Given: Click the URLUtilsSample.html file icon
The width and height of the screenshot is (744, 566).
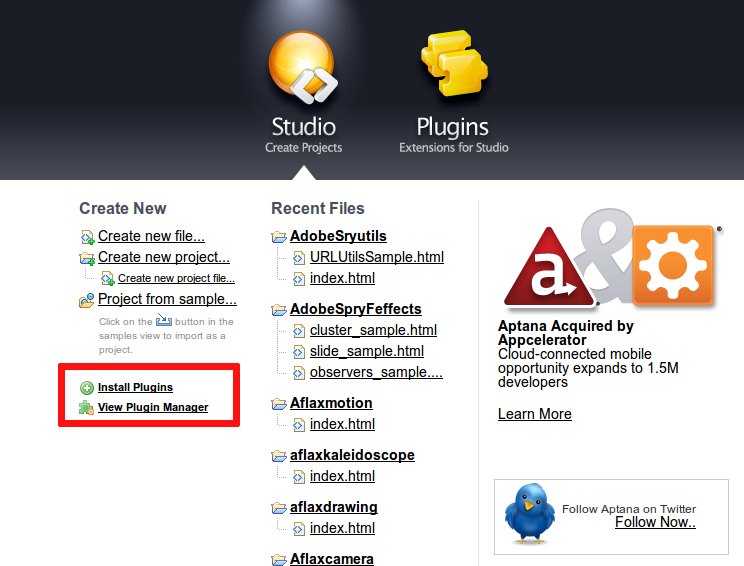Looking at the screenshot, I should [x=298, y=258].
